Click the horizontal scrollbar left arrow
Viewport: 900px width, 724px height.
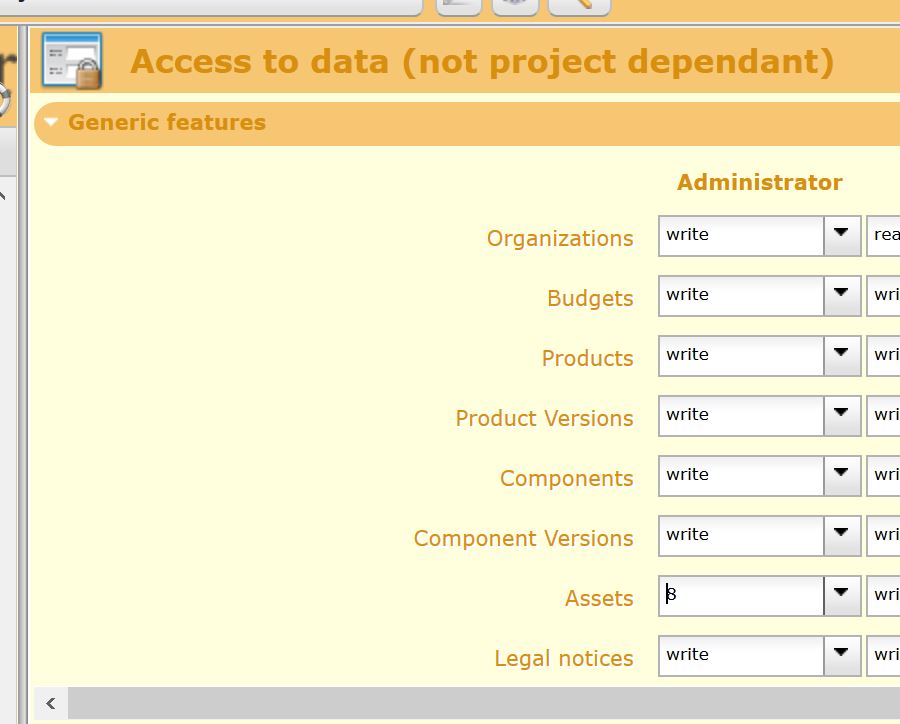(x=51, y=703)
